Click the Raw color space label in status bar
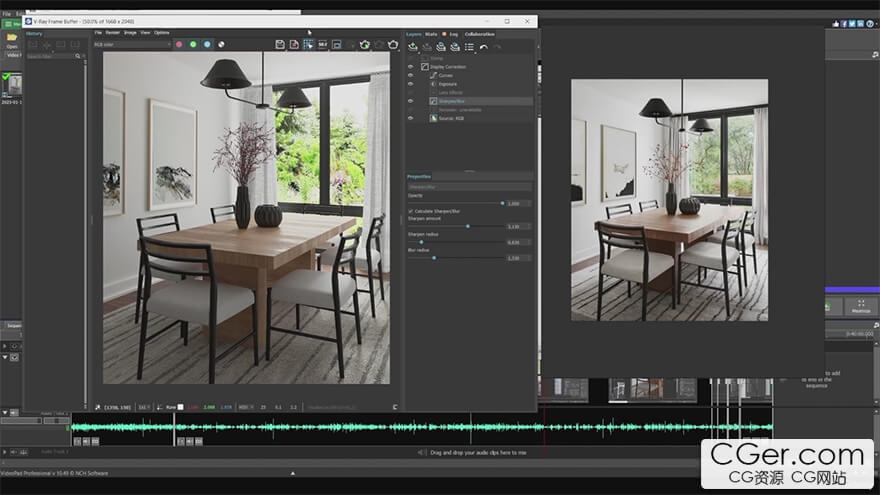 171,407
